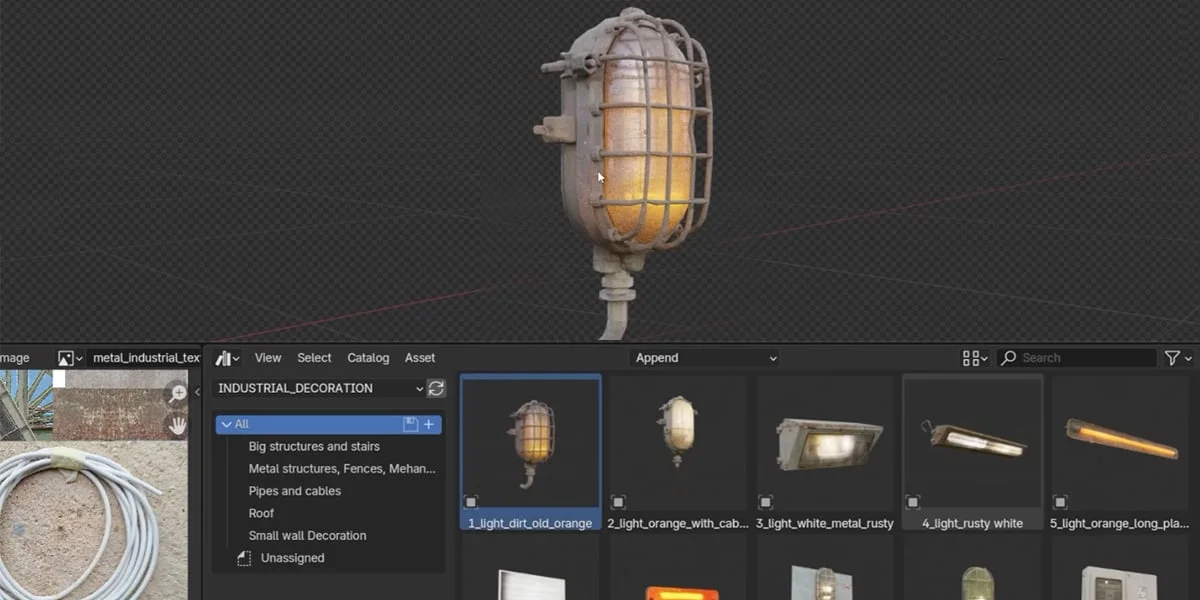1200x600 pixels.
Task: Click the Asset Browser editor type icon
Action: coord(225,357)
